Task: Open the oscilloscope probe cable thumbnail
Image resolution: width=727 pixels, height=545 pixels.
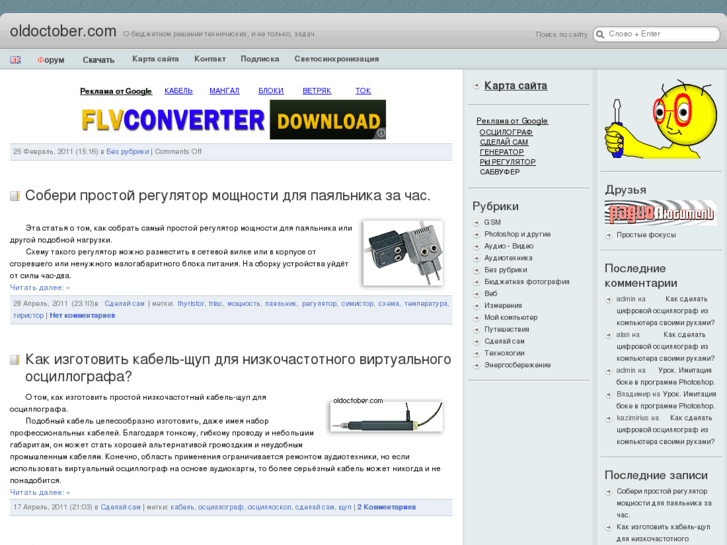Action: click(x=387, y=415)
